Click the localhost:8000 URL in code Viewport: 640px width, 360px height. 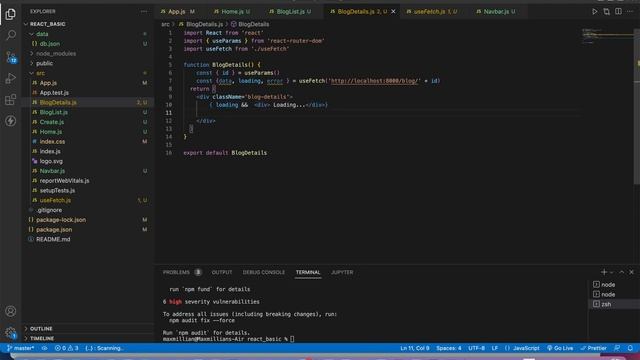(x=374, y=81)
